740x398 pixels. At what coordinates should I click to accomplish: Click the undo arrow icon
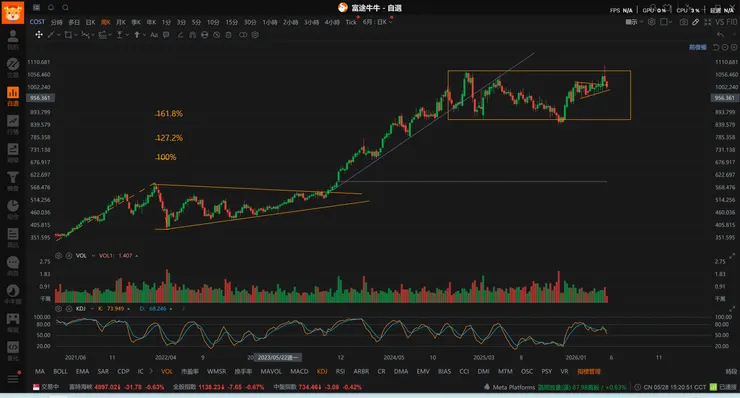pos(720,35)
